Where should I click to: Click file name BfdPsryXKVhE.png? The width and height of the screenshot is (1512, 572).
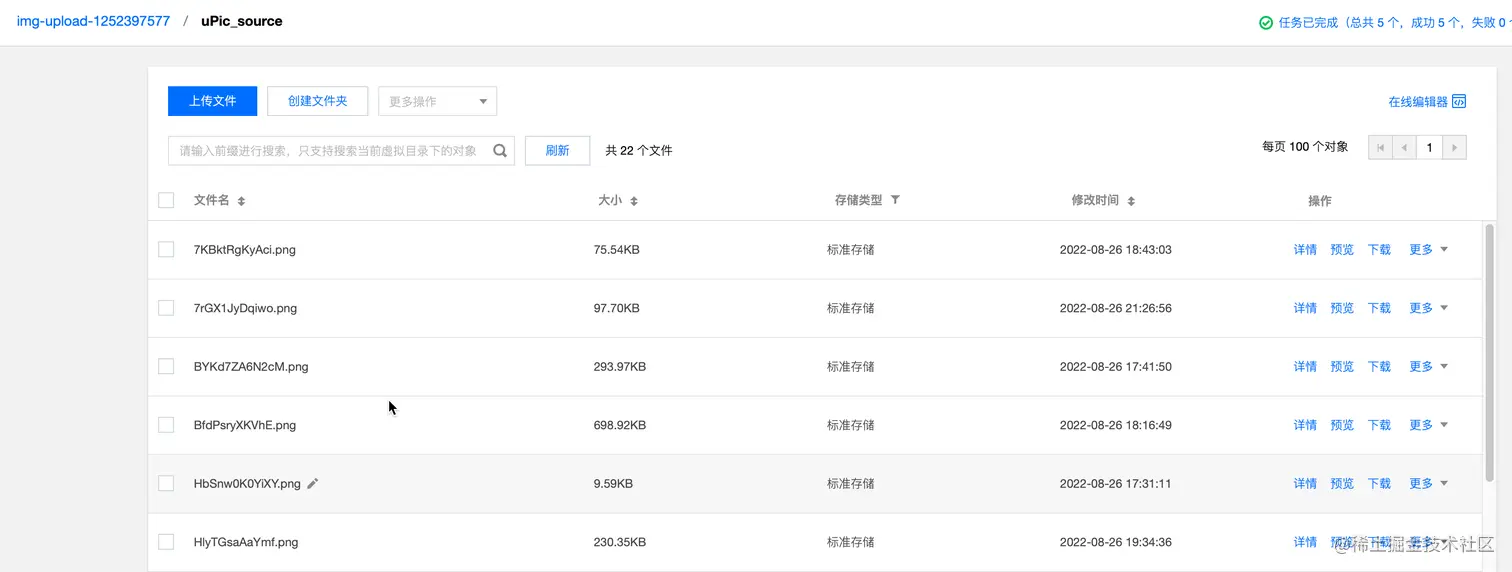tap(245, 425)
